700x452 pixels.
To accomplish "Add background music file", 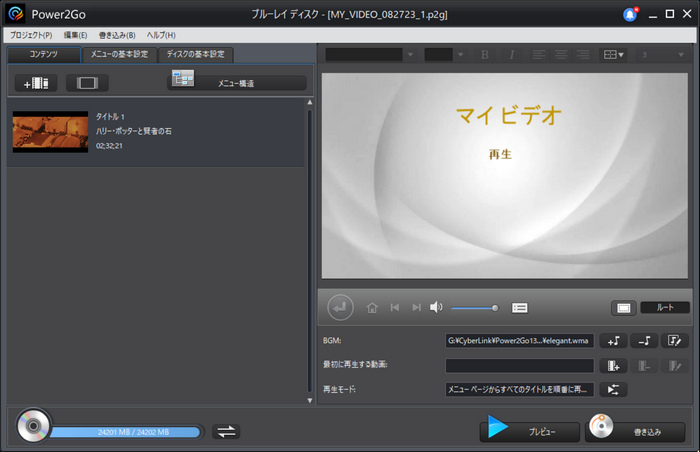I will coord(613,341).
